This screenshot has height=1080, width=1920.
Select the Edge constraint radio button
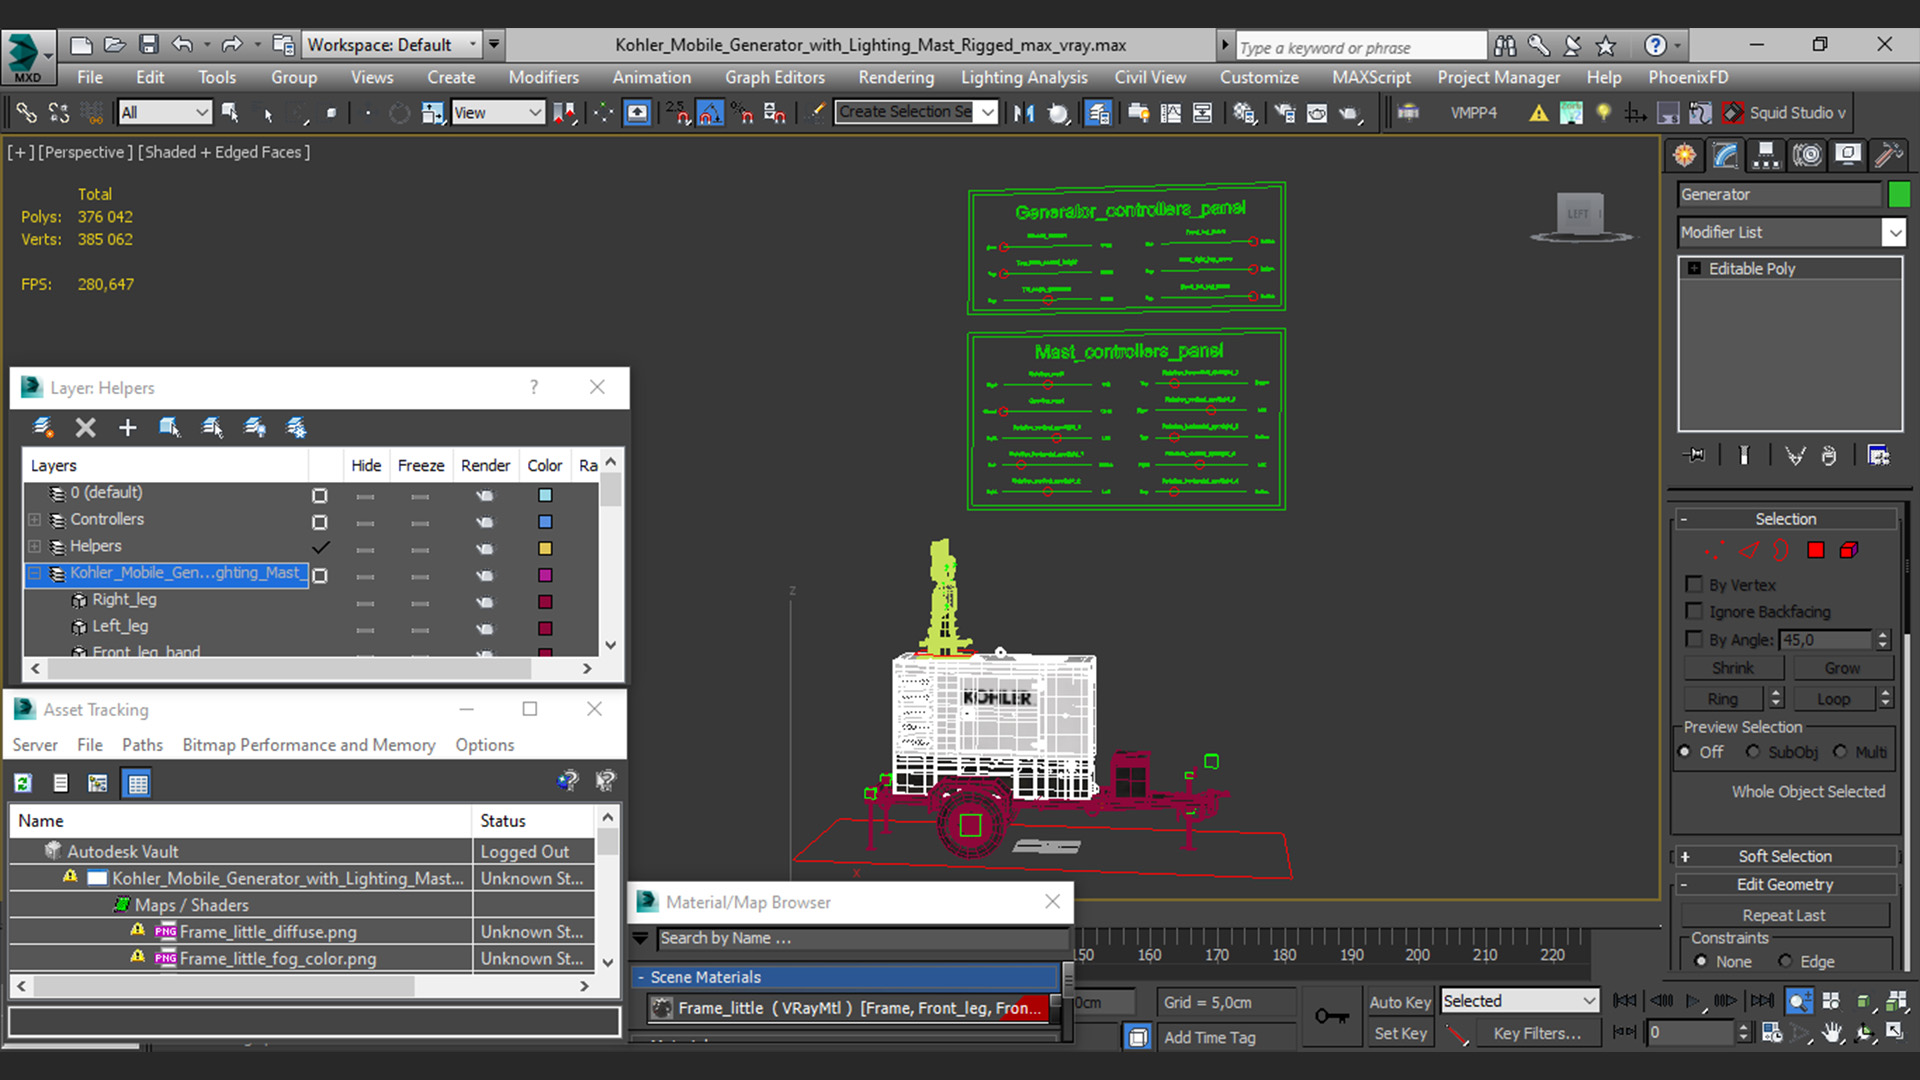pos(1785,961)
